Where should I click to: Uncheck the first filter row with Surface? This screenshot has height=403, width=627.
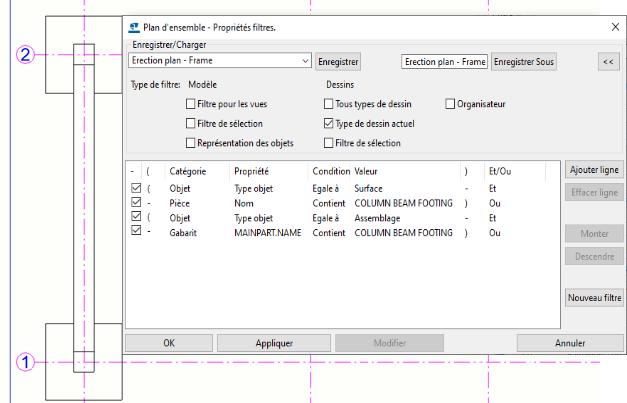pos(136,187)
